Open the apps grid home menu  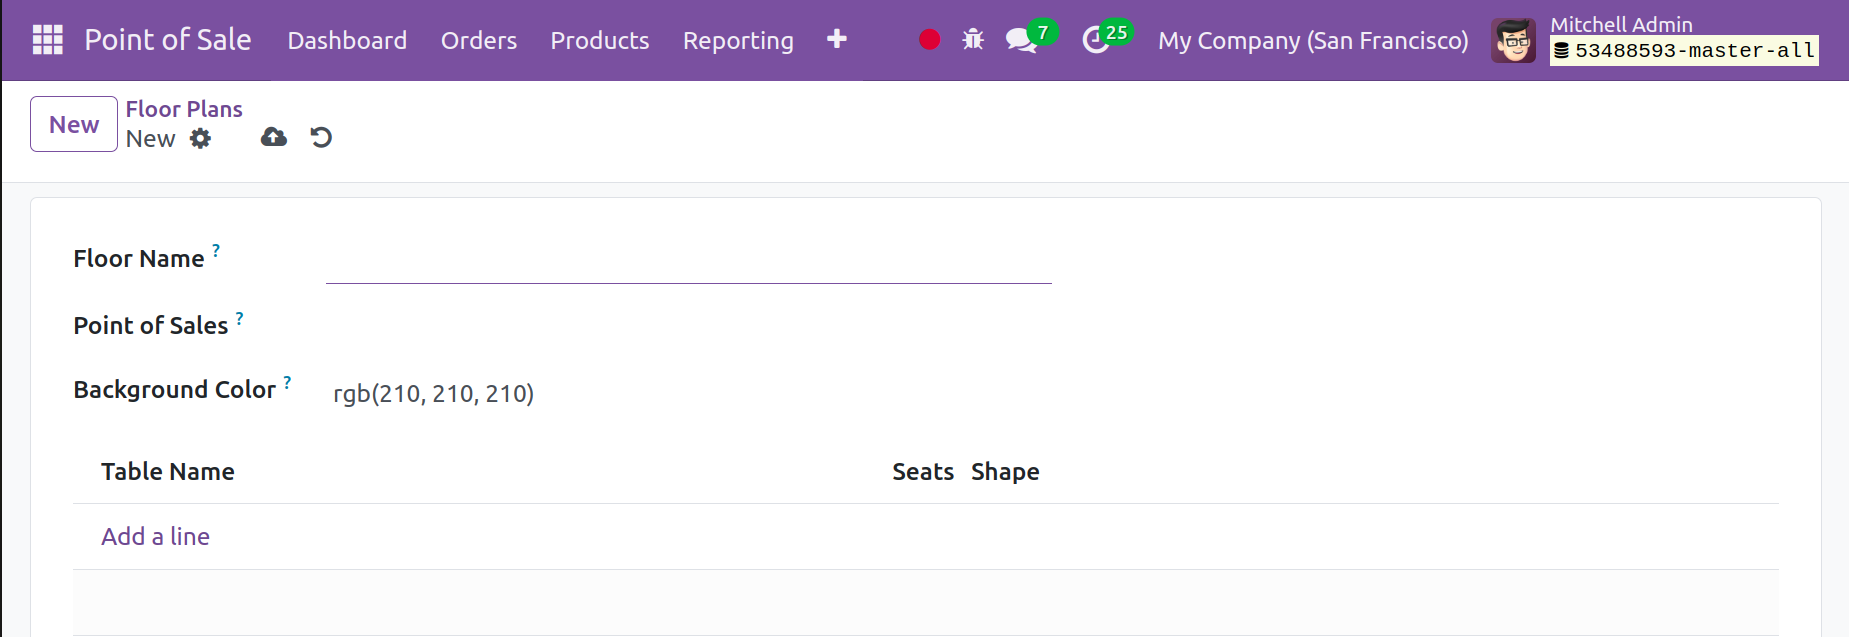(x=47, y=40)
